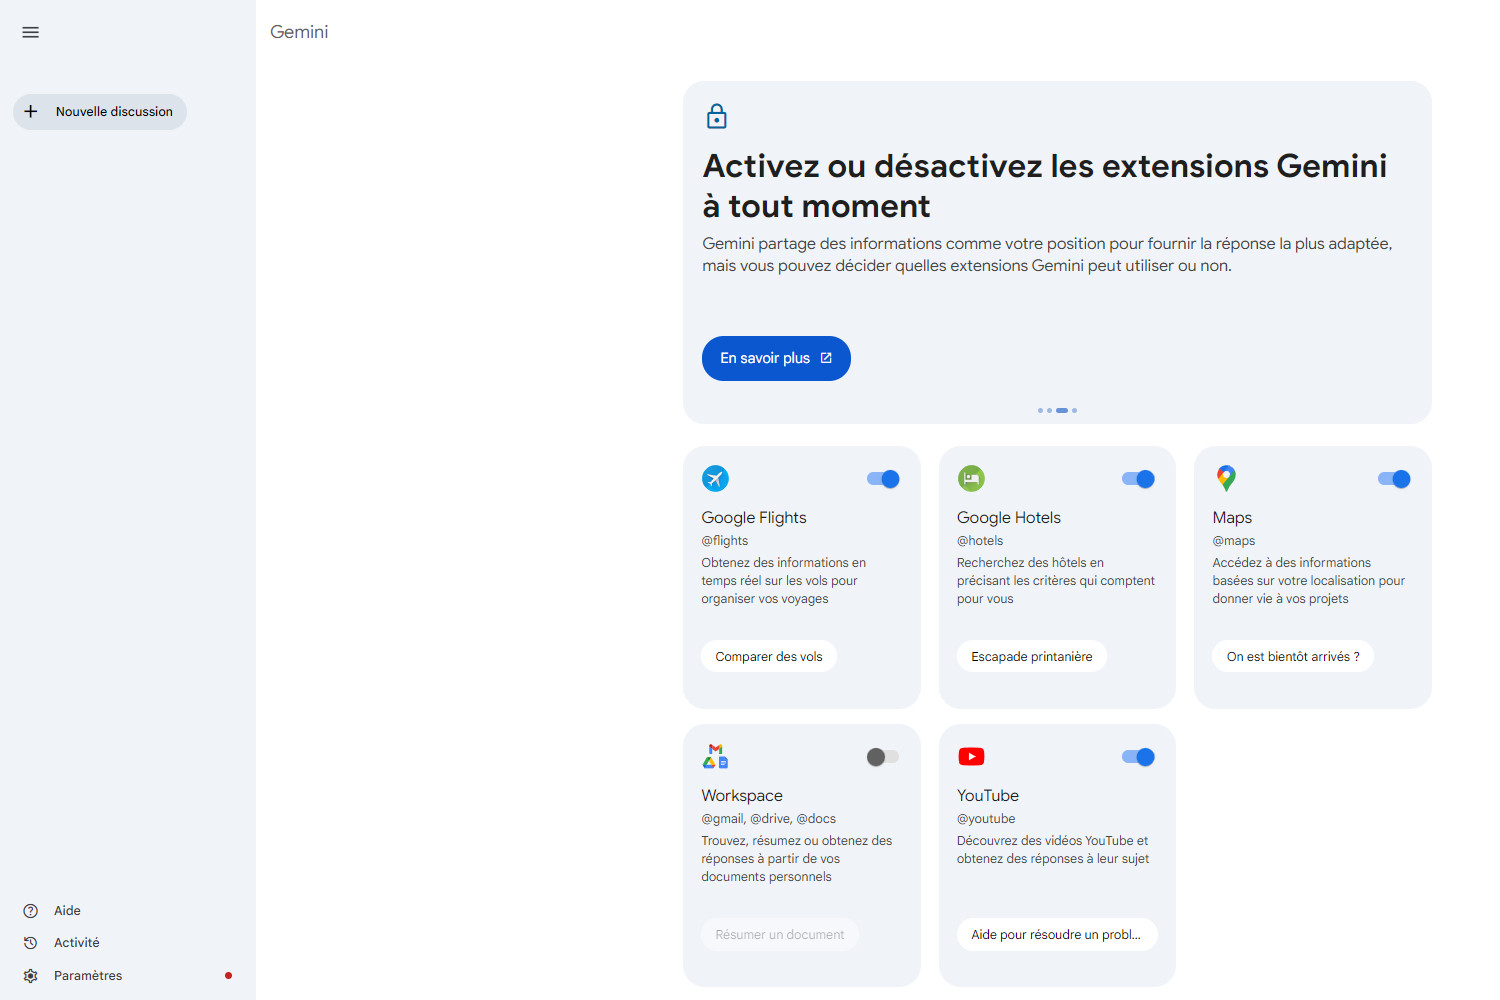Click the Google Hotels card title
Viewport: 1500px width, 1000px height.
(1009, 517)
